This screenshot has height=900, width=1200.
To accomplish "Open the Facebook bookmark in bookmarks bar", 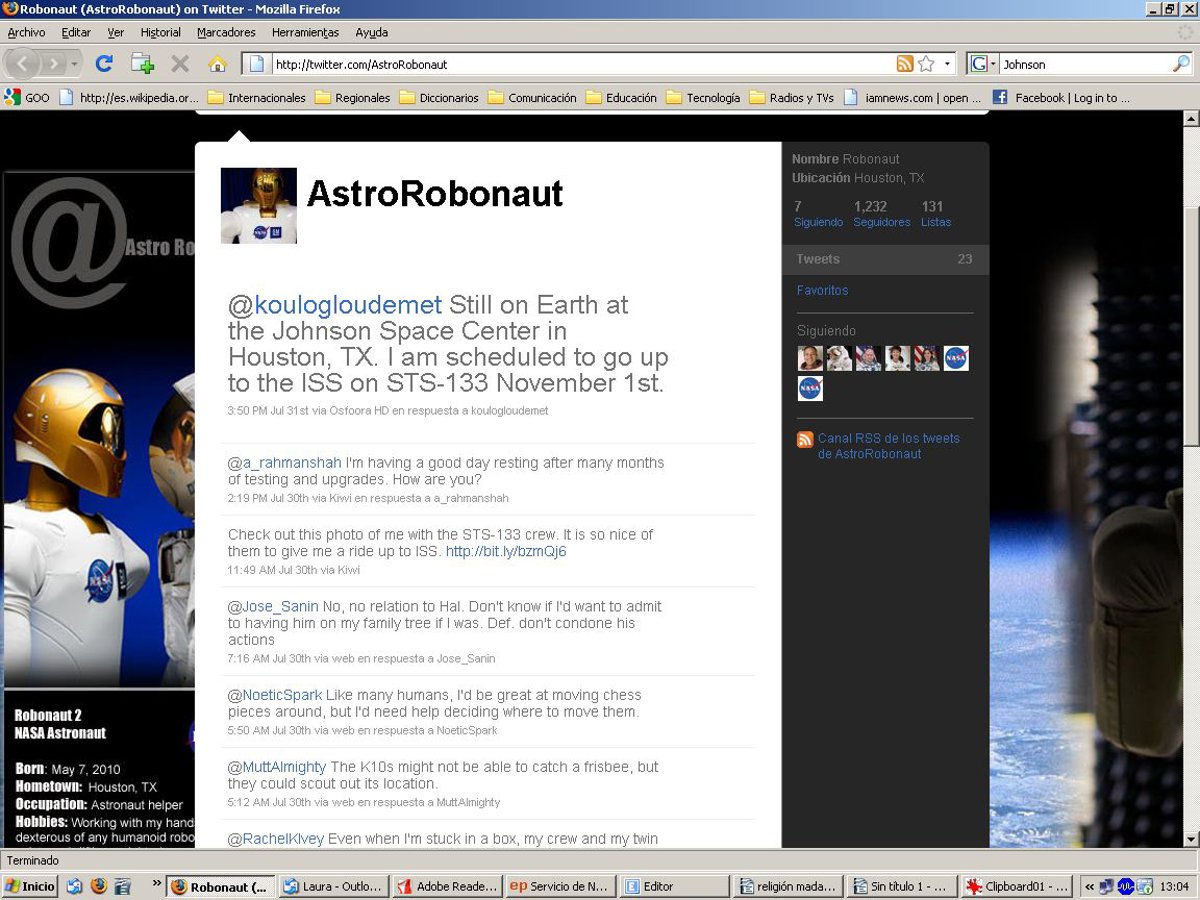I will coord(1061,98).
